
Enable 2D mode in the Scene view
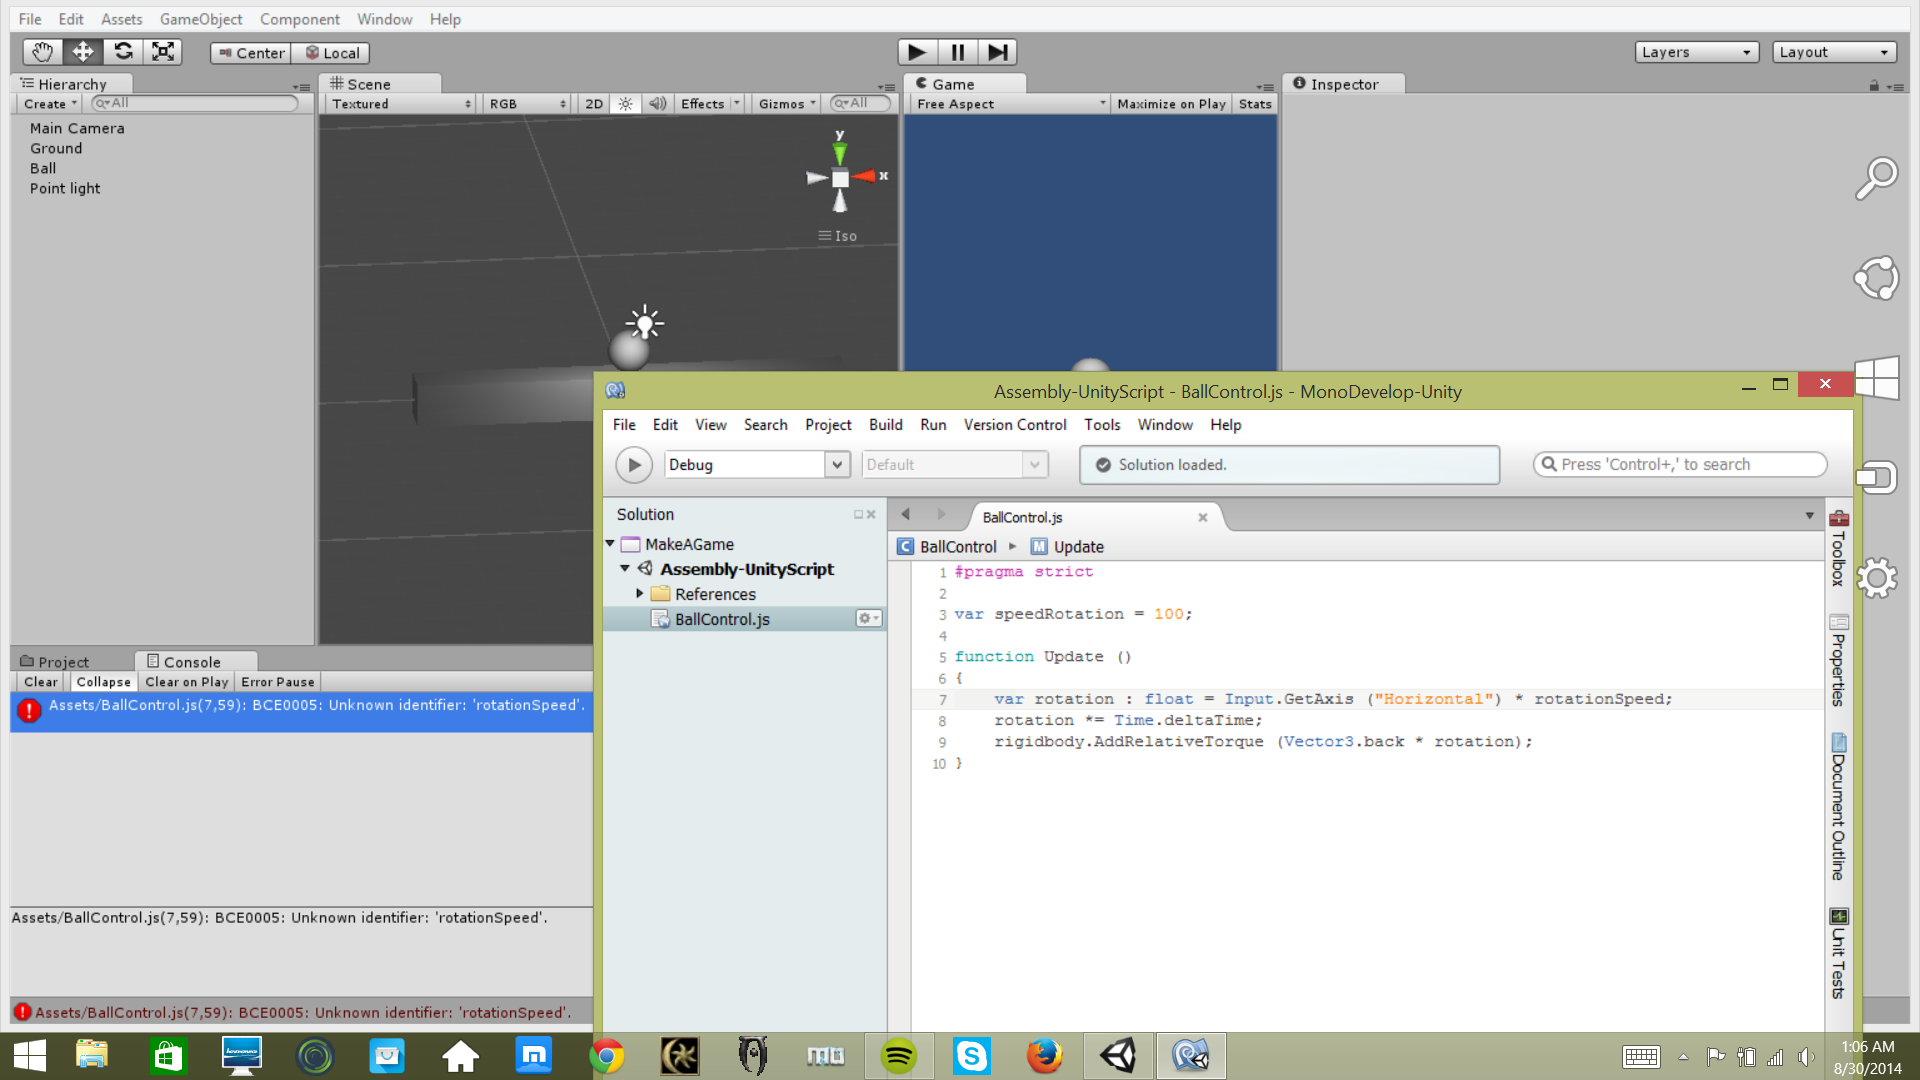click(593, 103)
